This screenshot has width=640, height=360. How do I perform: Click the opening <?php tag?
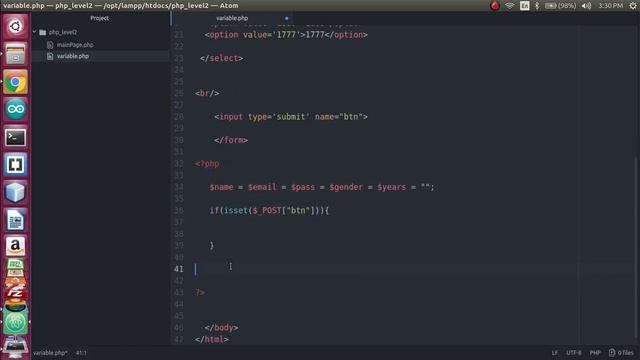pos(207,164)
